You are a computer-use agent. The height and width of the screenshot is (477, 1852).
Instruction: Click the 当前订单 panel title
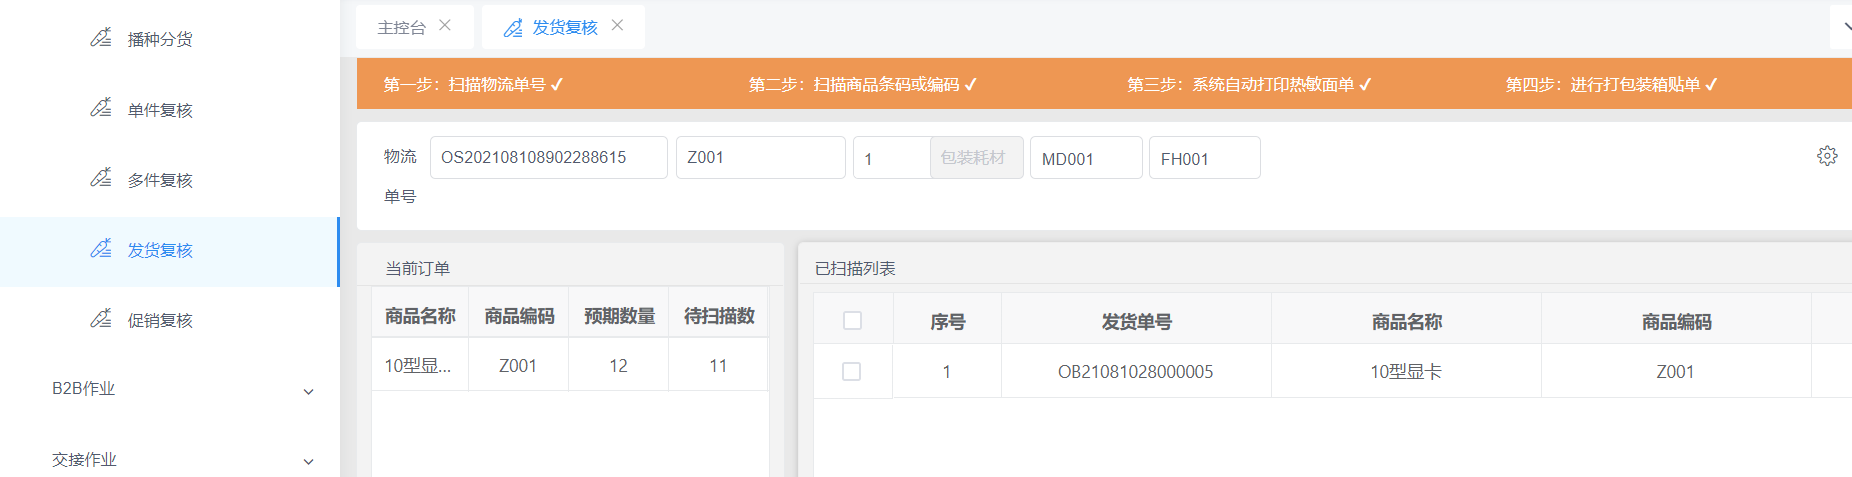click(x=418, y=268)
